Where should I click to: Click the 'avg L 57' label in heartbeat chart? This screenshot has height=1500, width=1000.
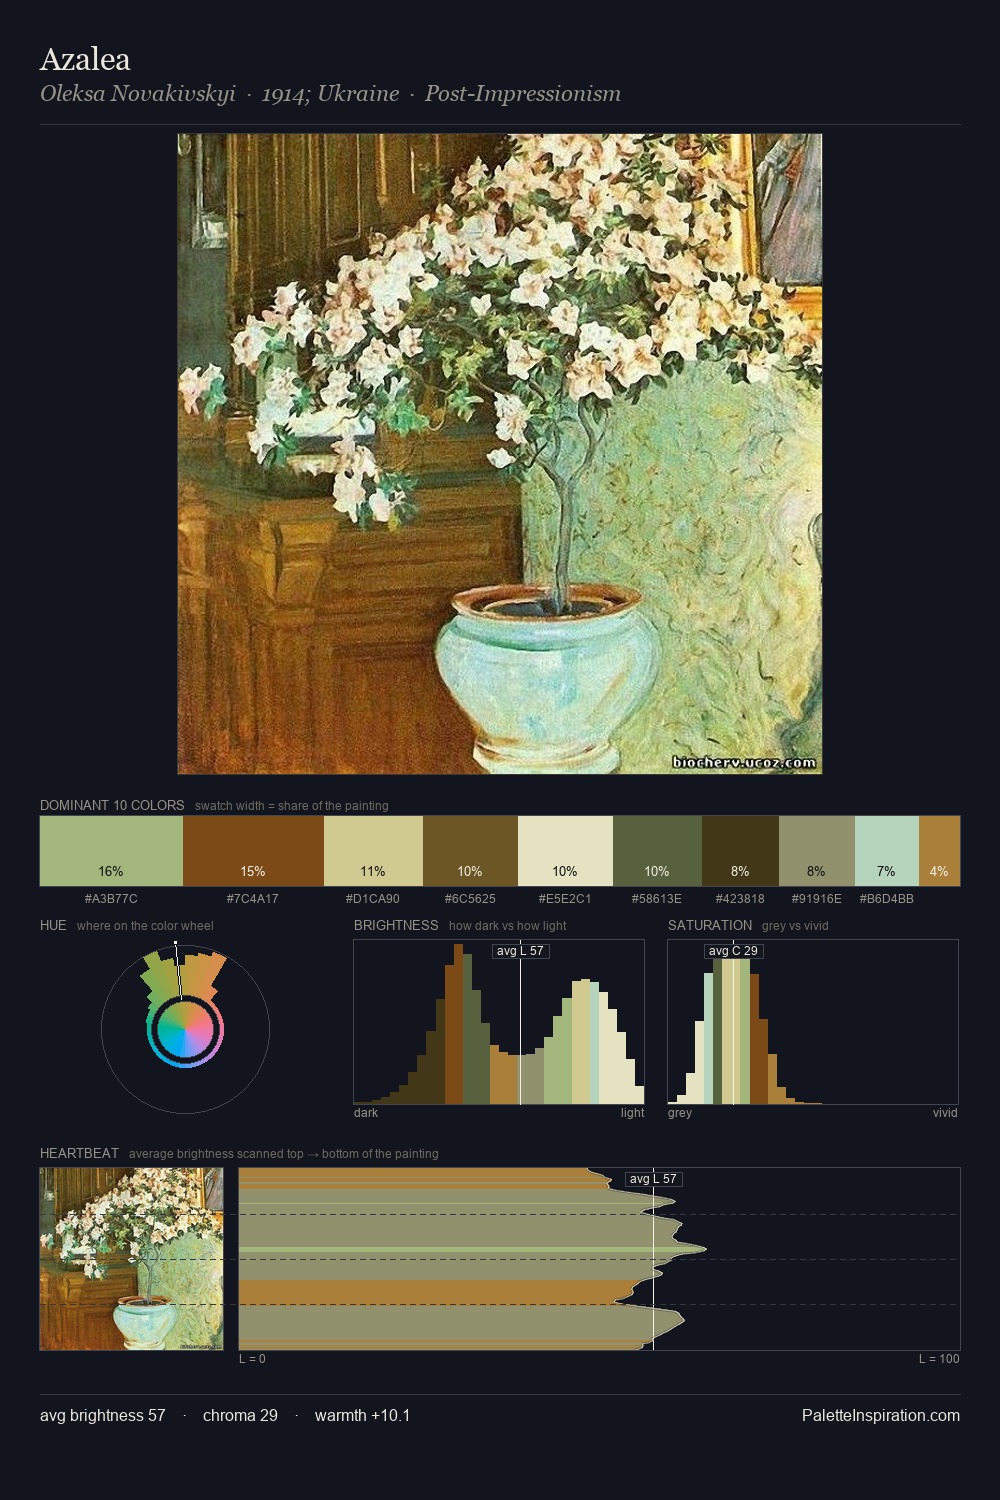(654, 1179)
